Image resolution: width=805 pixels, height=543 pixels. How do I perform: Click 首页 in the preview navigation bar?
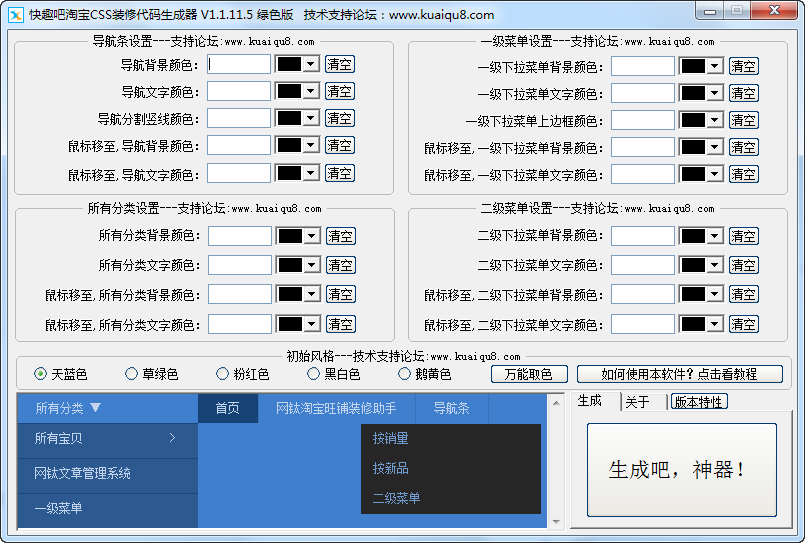point(227,408)
